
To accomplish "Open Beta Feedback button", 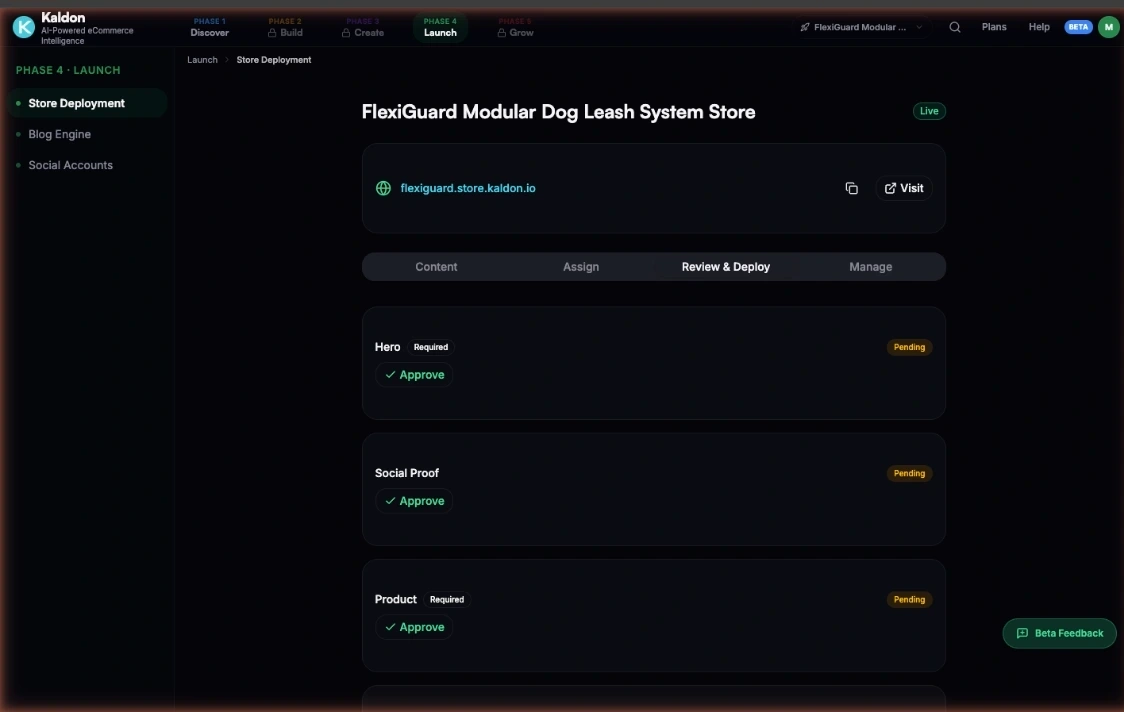I will tap(1059, 633).
